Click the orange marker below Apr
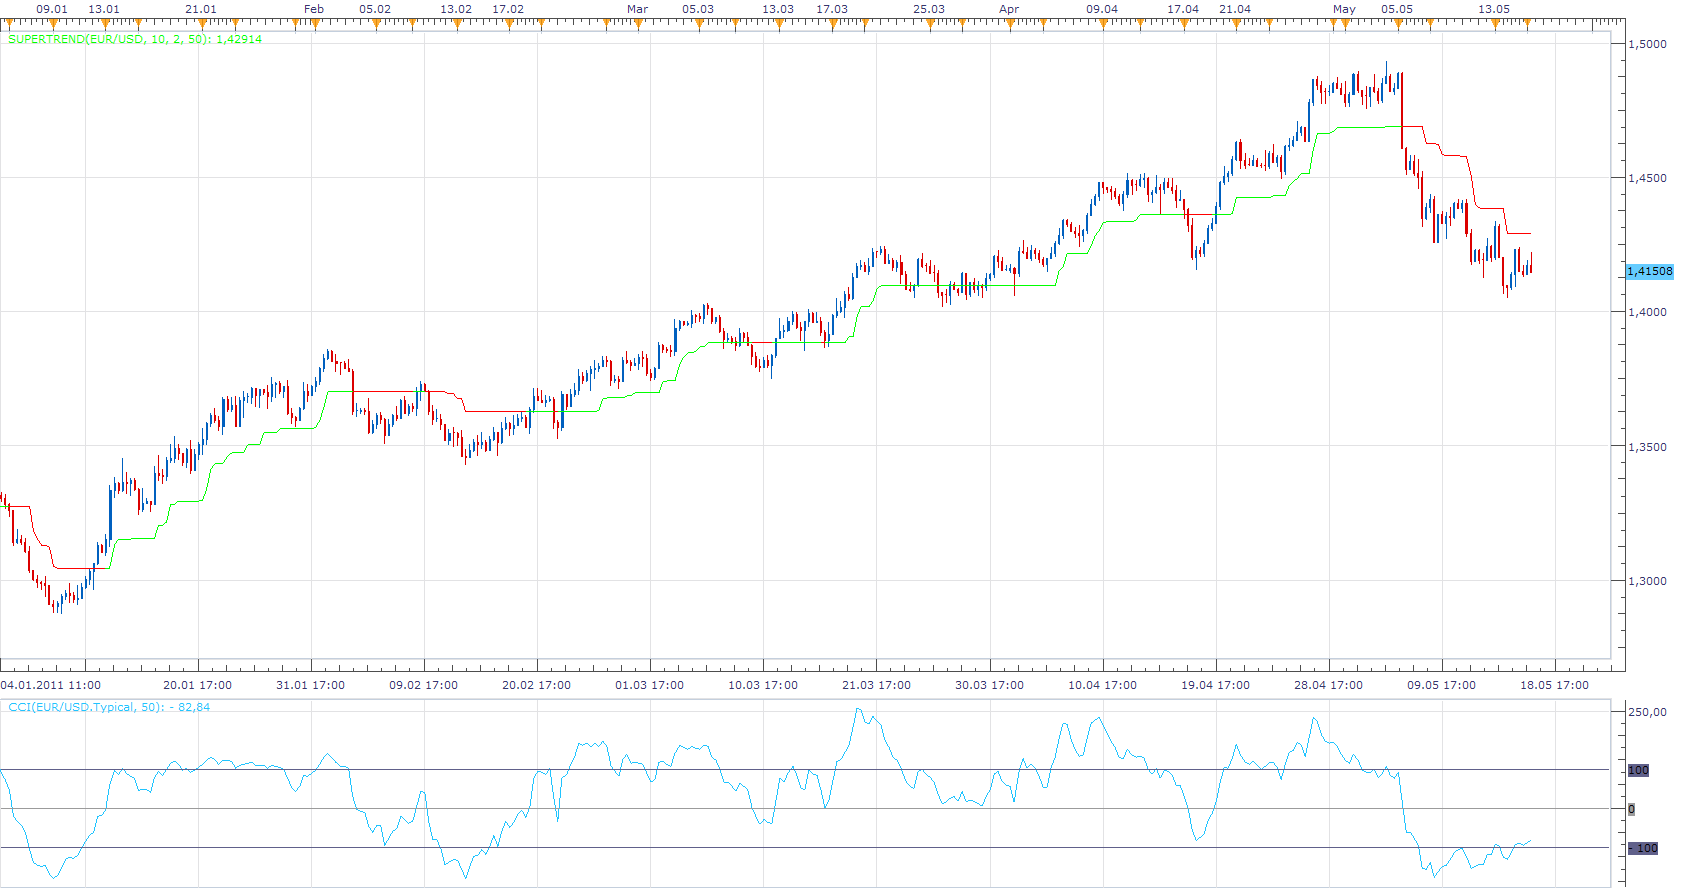The width and height of the screenshot is (1682, 888). [x=1010, y=23]
